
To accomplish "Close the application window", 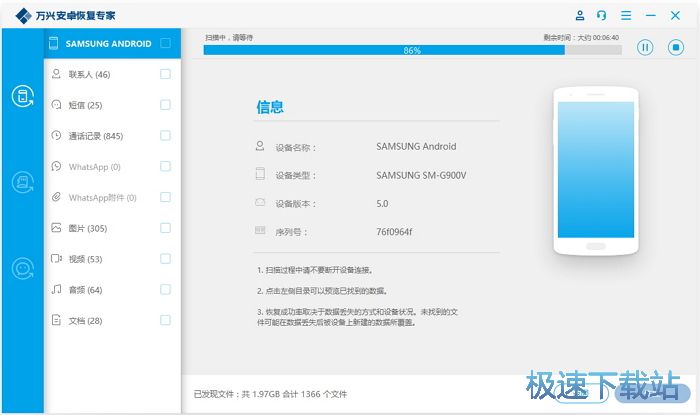I will (675, 16).
